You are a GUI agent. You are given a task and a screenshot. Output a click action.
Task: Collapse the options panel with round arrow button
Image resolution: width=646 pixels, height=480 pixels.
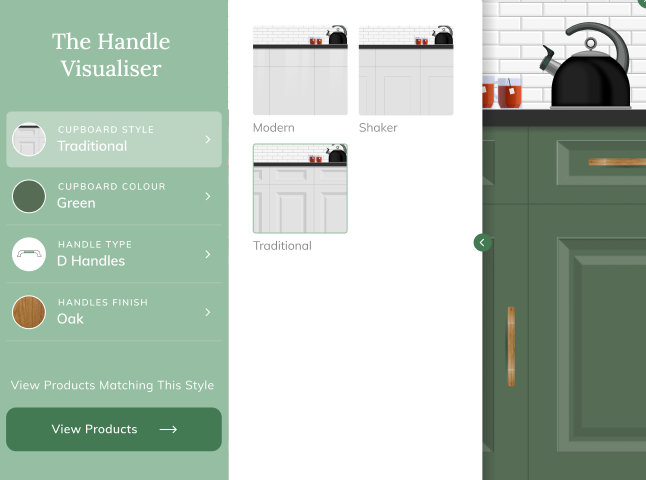[482, 243]
